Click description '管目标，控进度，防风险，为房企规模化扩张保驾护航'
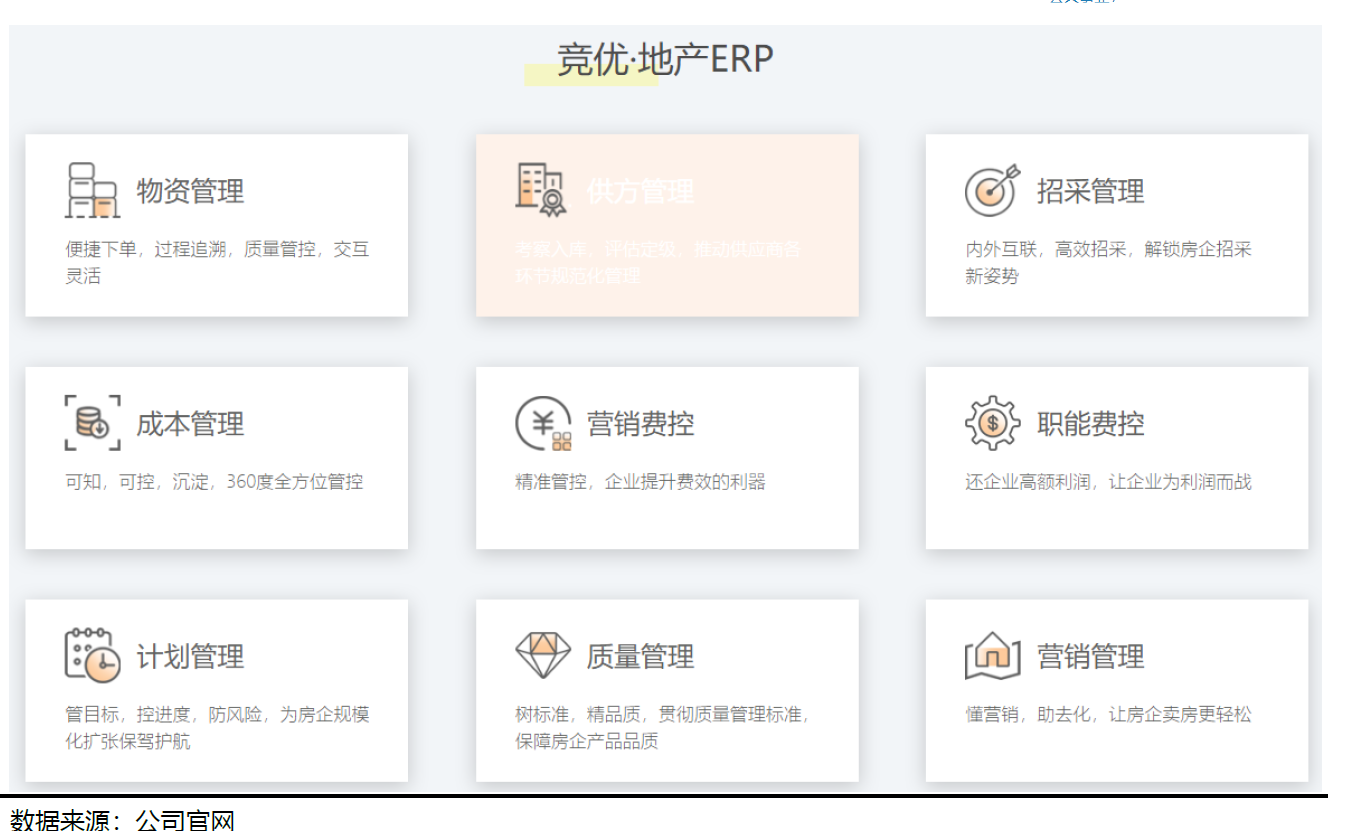Viewport: 1347px width, 831px height. tap(218, 728)
